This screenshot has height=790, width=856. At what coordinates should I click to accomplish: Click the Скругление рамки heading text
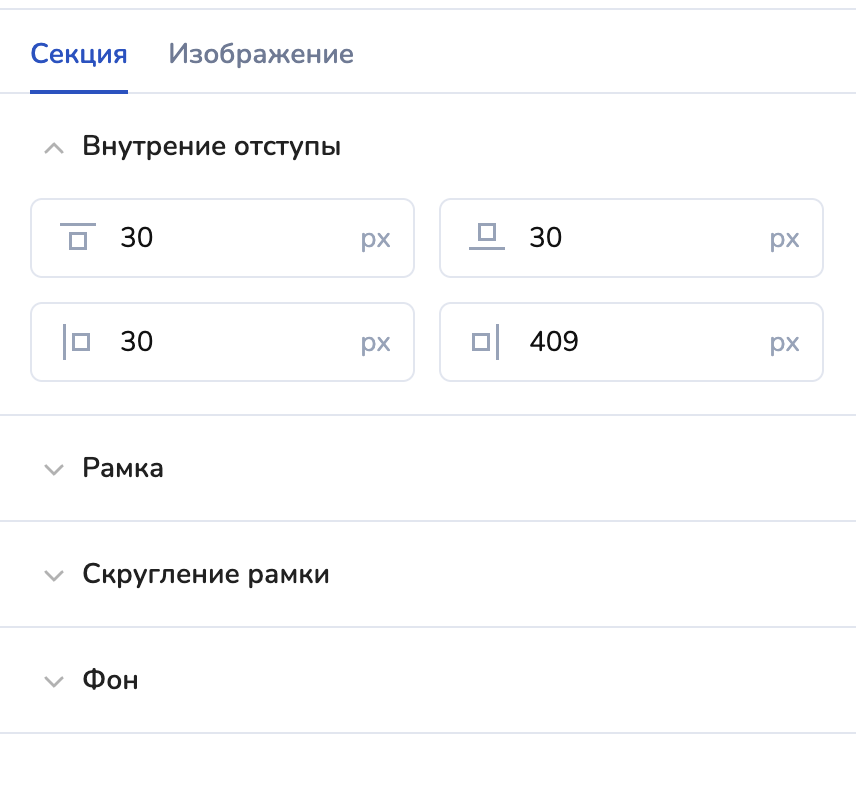206,574
